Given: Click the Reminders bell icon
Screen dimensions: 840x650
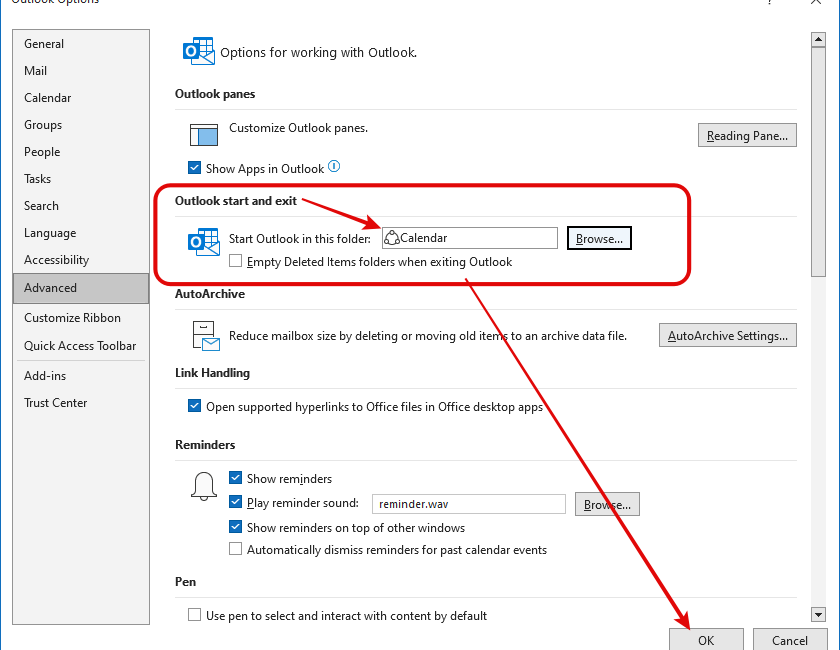Looking at the screenshot, I should [204, 486].
